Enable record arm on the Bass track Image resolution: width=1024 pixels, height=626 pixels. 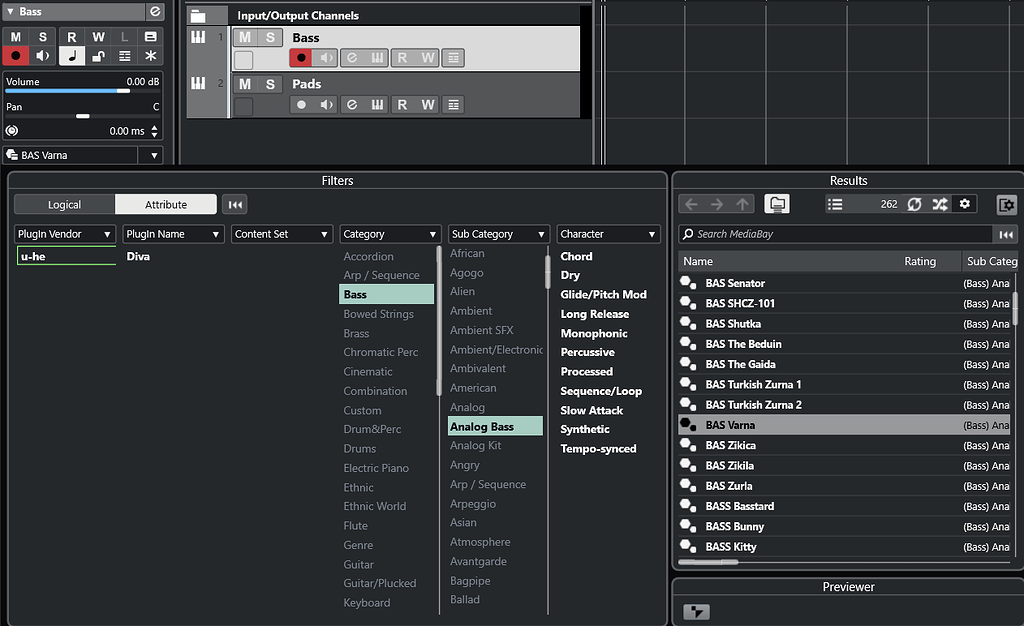[15, 55]
